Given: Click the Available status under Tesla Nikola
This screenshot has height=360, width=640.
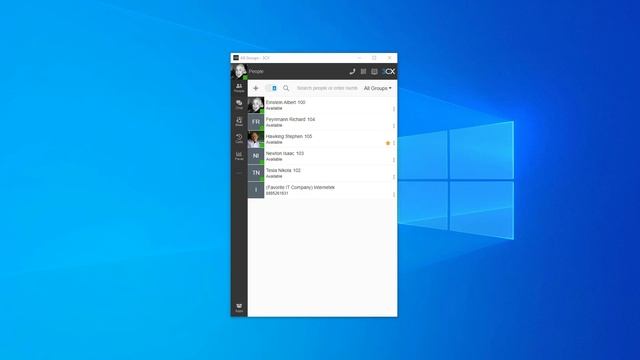Looking at the screenshot, I should coord(274,176).
